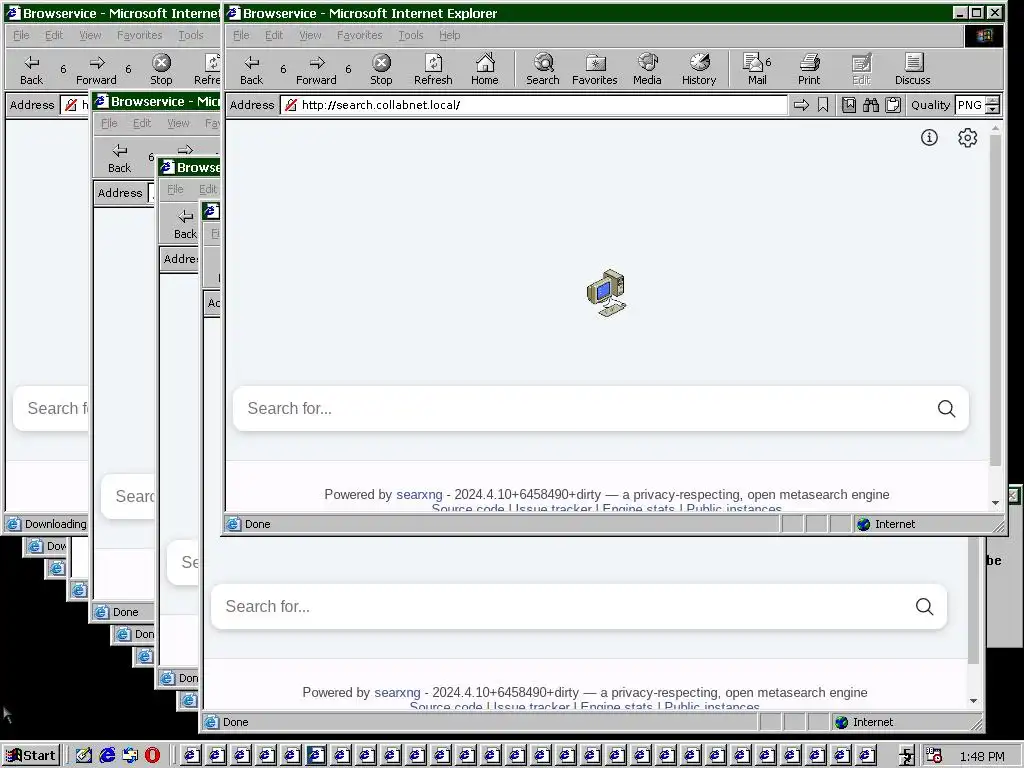
Task: Click the 'Internet' zone text in front window status bar
Action: tap(895, 524)
